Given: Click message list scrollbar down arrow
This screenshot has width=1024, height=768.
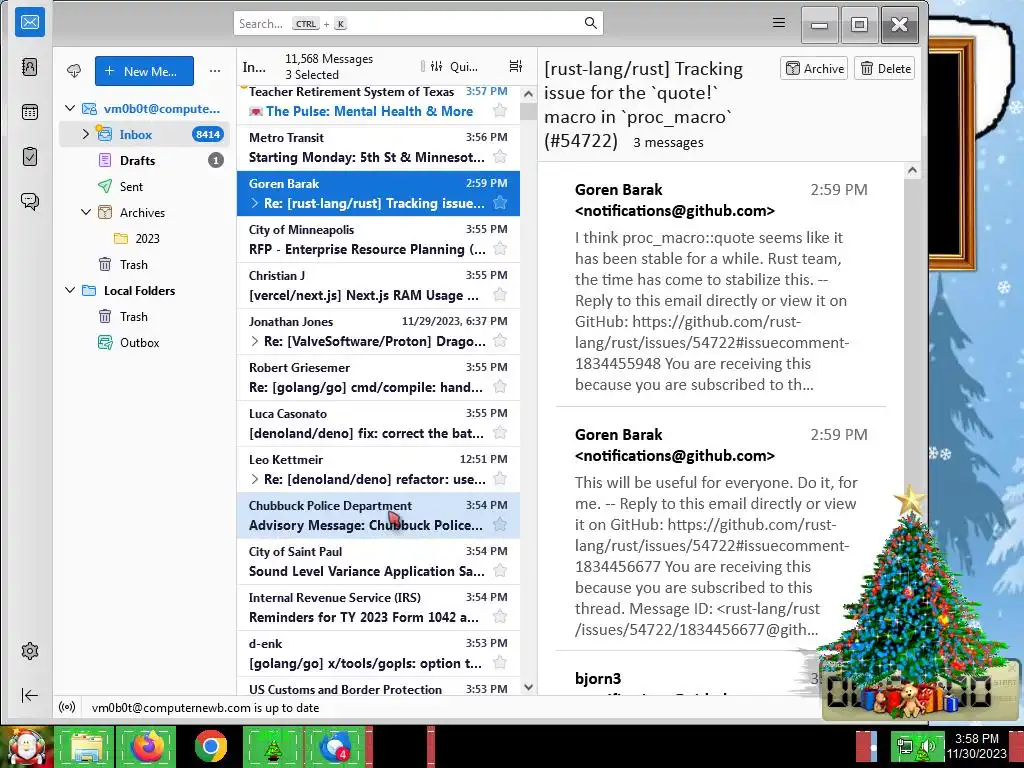Looking at the screenshot, I should (x=528, y=688).
